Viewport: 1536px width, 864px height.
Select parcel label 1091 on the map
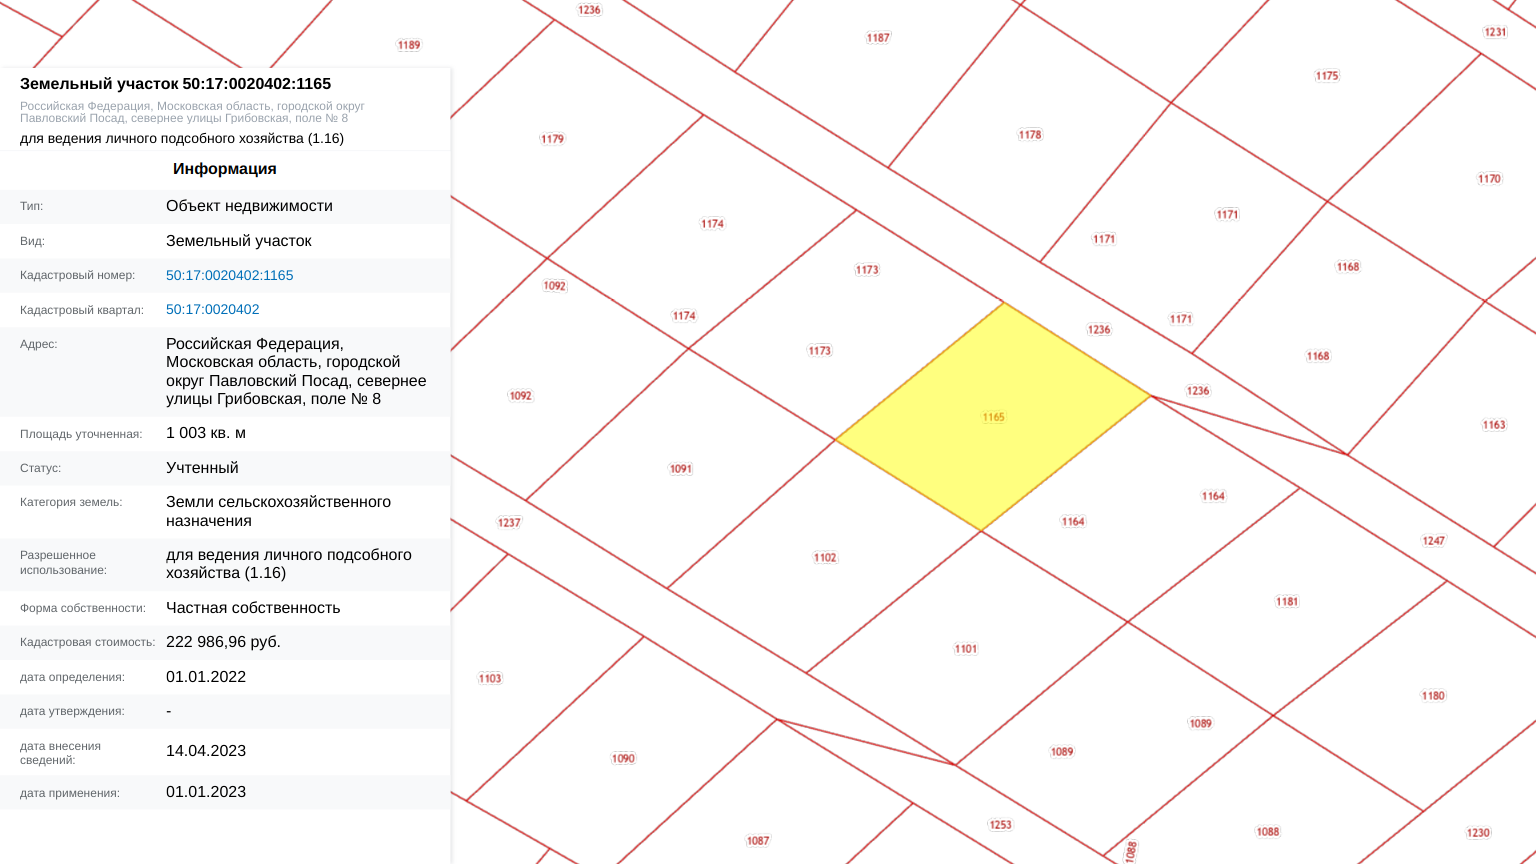point(681,469)
